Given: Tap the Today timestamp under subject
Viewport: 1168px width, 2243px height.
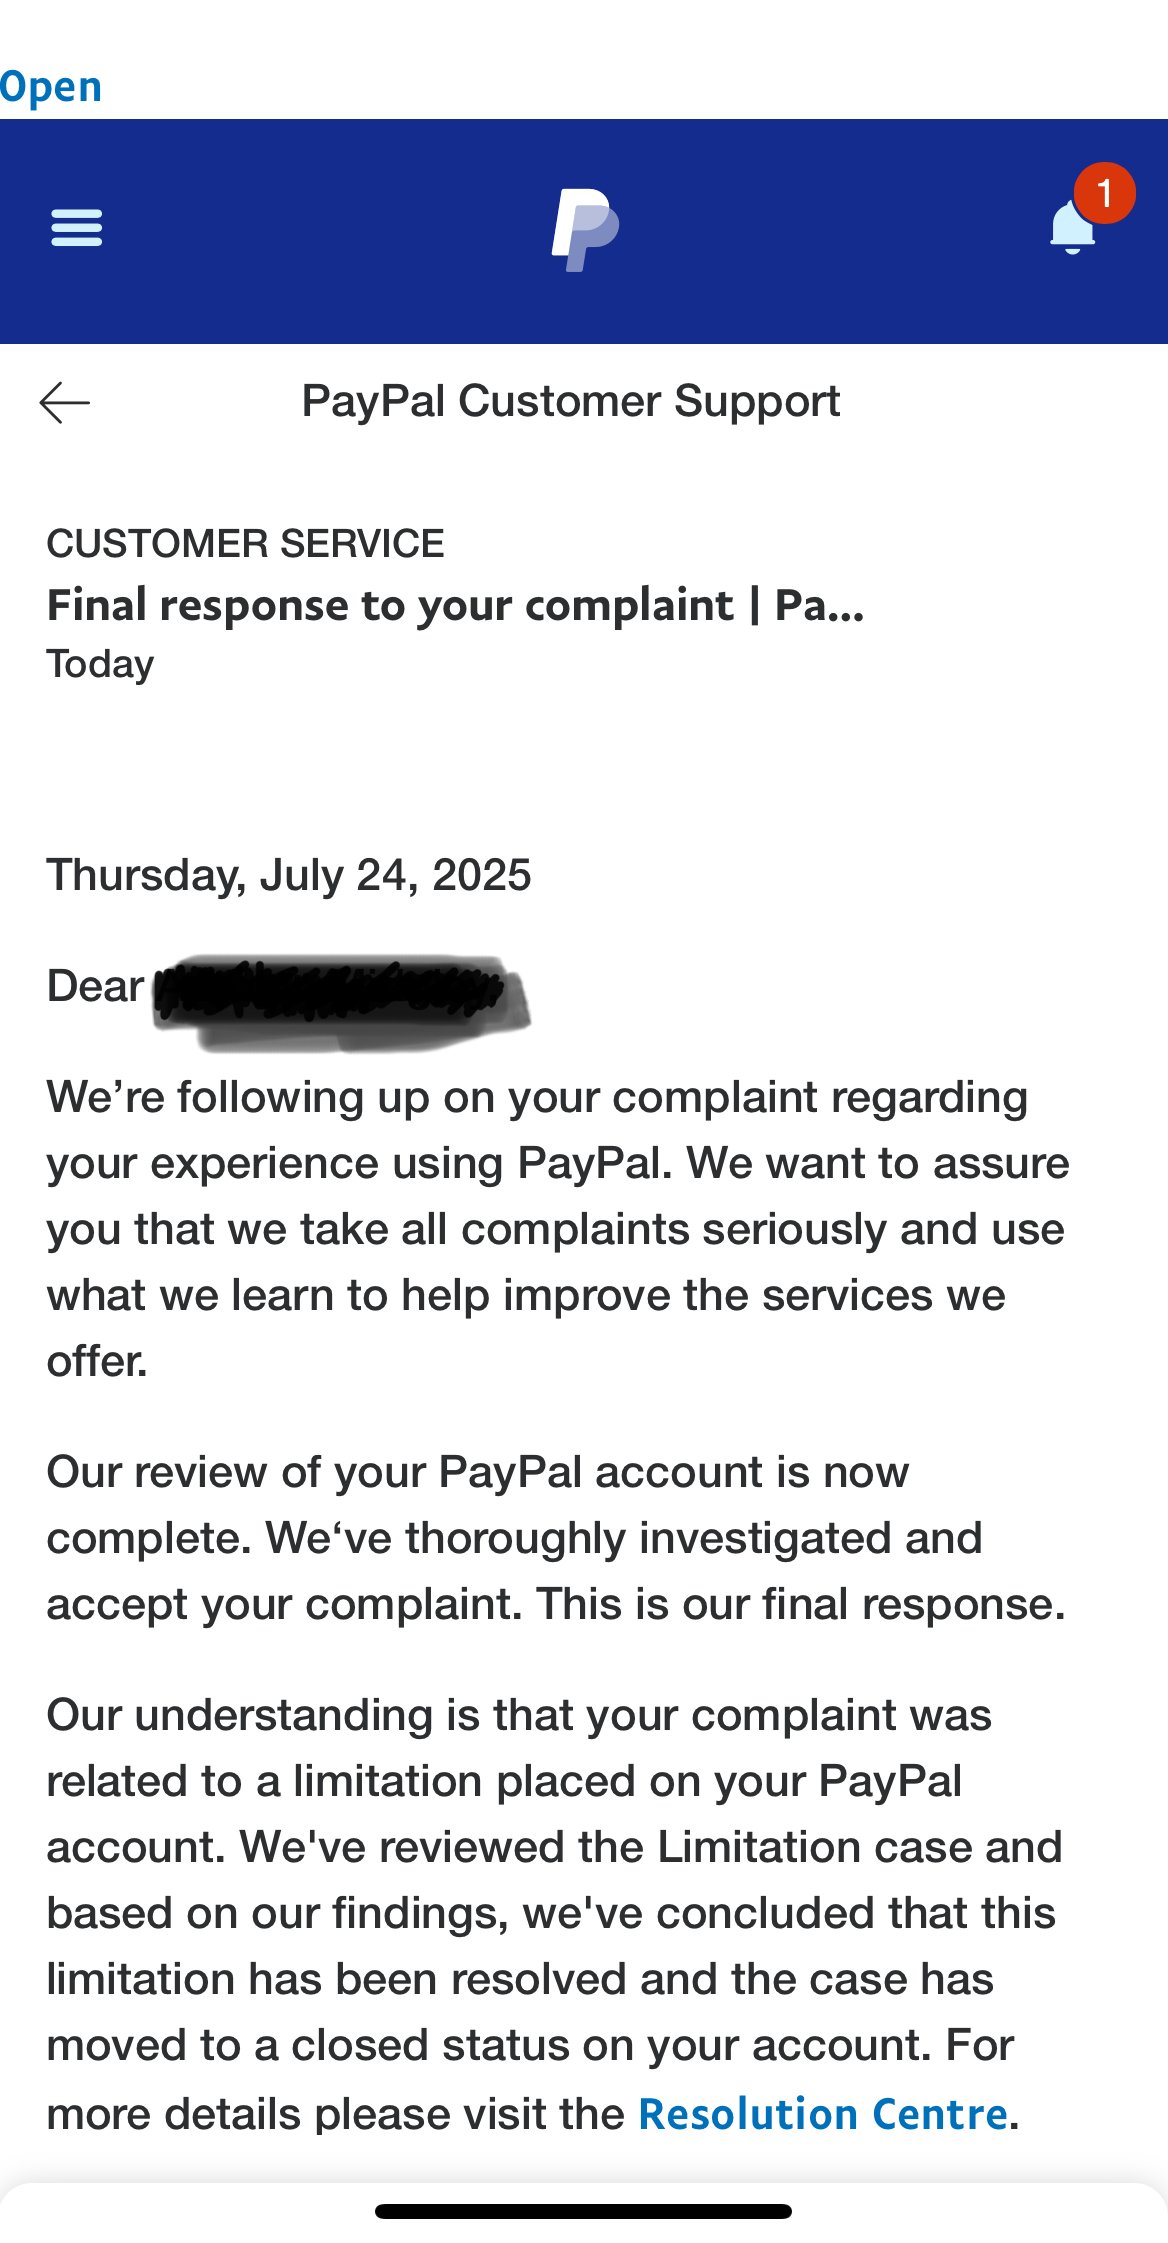Looking at the screenshot, I should point(101,664).
